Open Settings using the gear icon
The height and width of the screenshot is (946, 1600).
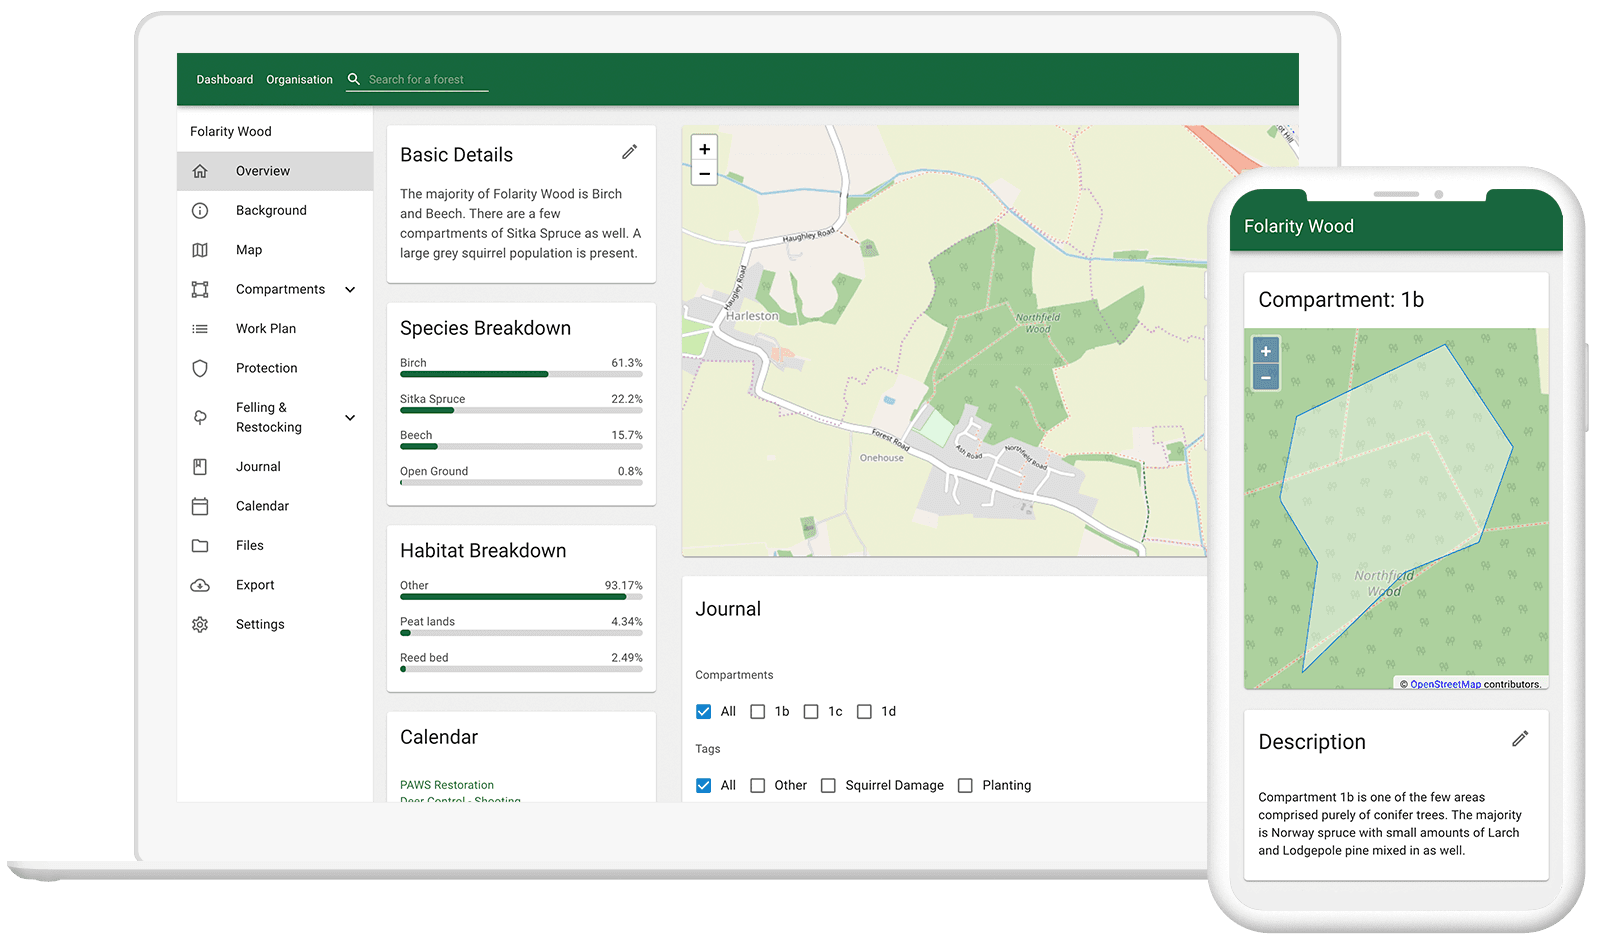pos(201,624)
